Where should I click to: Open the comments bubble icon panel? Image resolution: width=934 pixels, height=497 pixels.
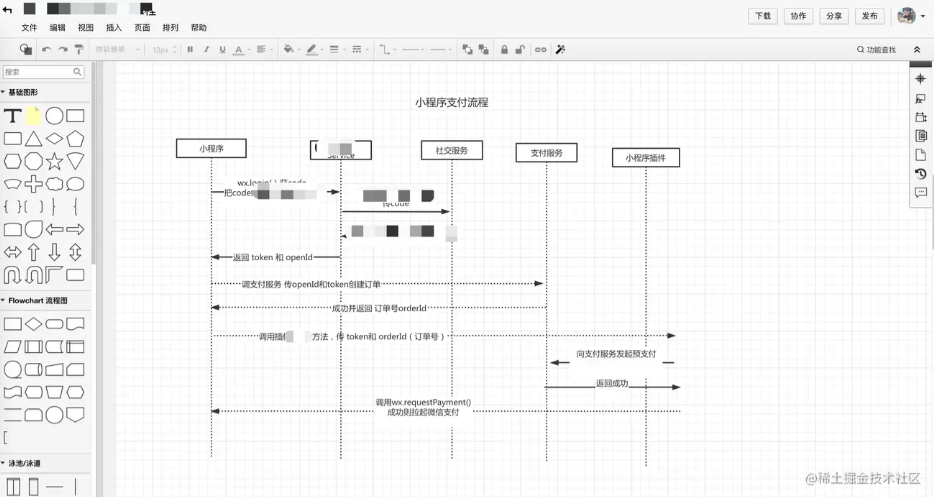pos(920,192)
